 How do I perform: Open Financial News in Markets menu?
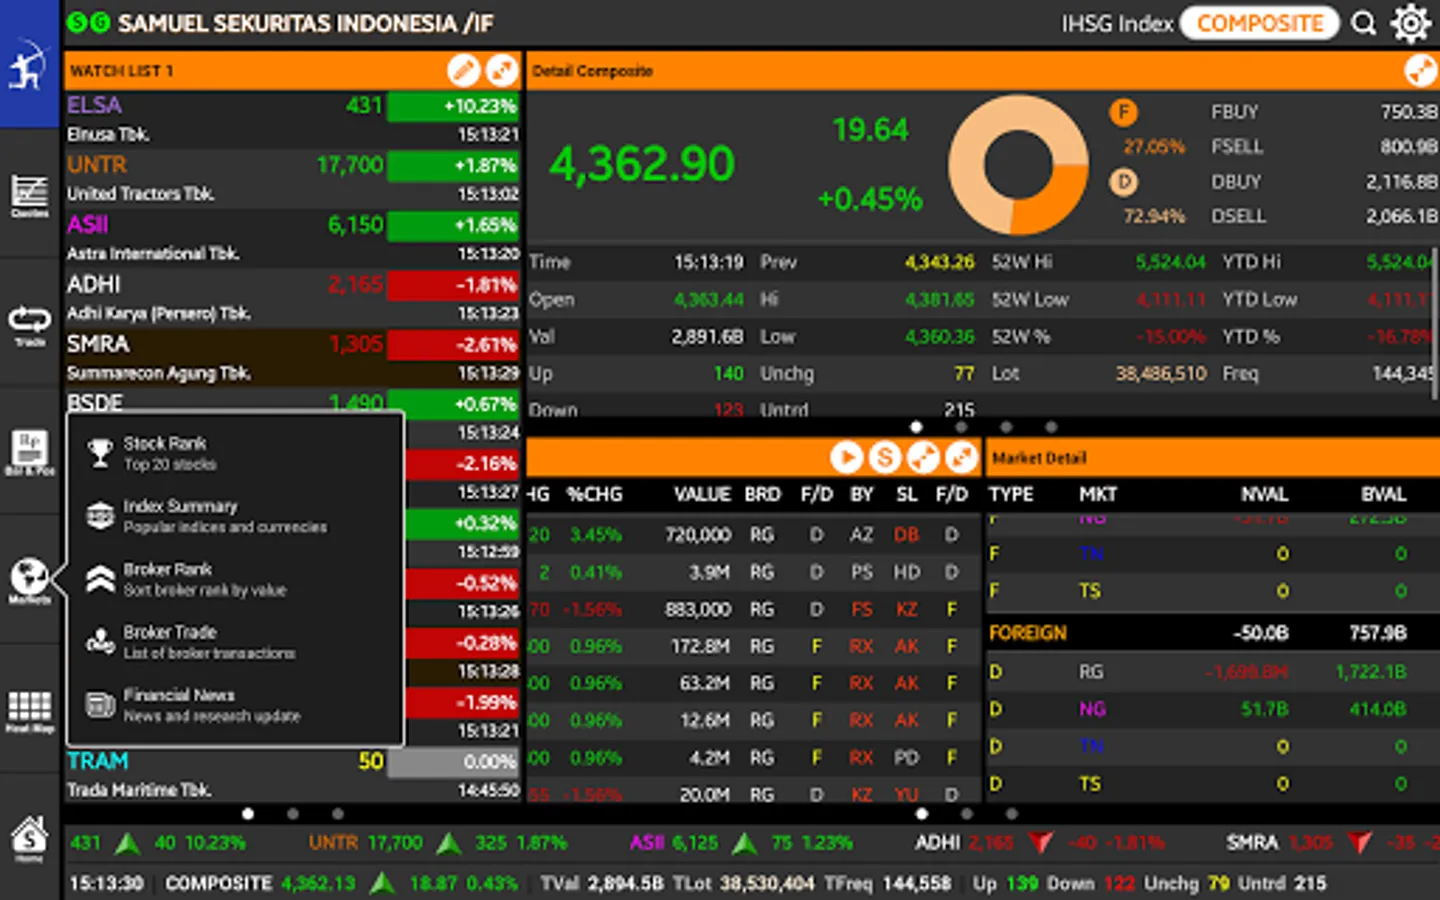click(x=235, y=705)
